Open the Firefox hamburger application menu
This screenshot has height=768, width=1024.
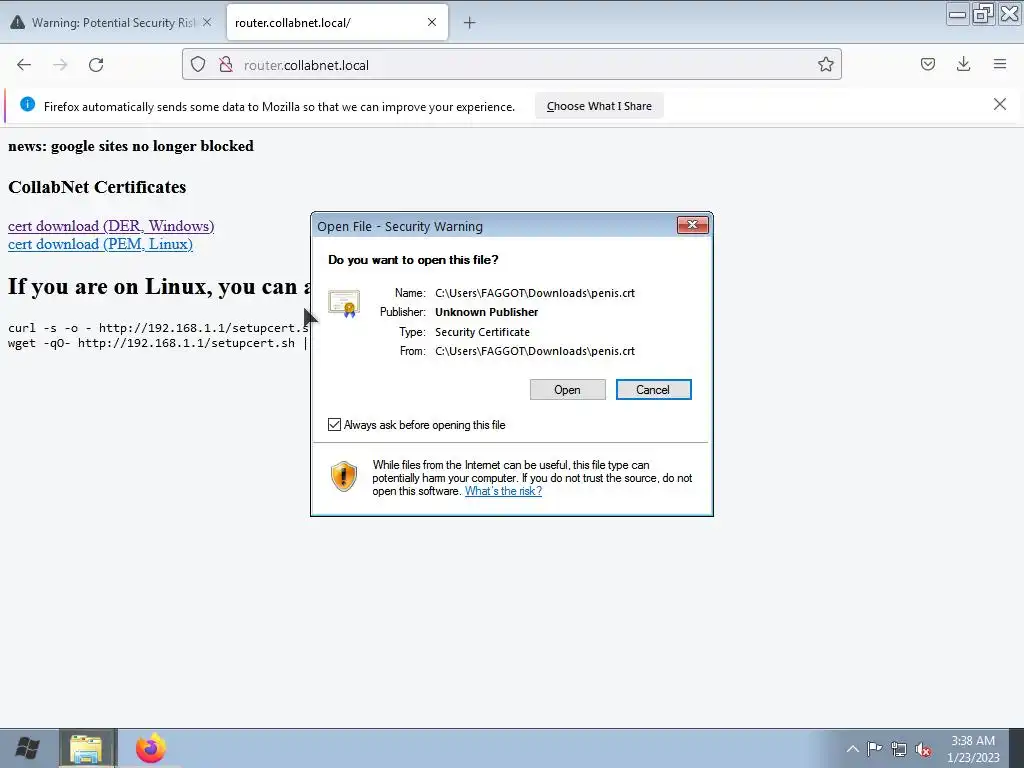pyautogui.click(x=1000, y=64)
